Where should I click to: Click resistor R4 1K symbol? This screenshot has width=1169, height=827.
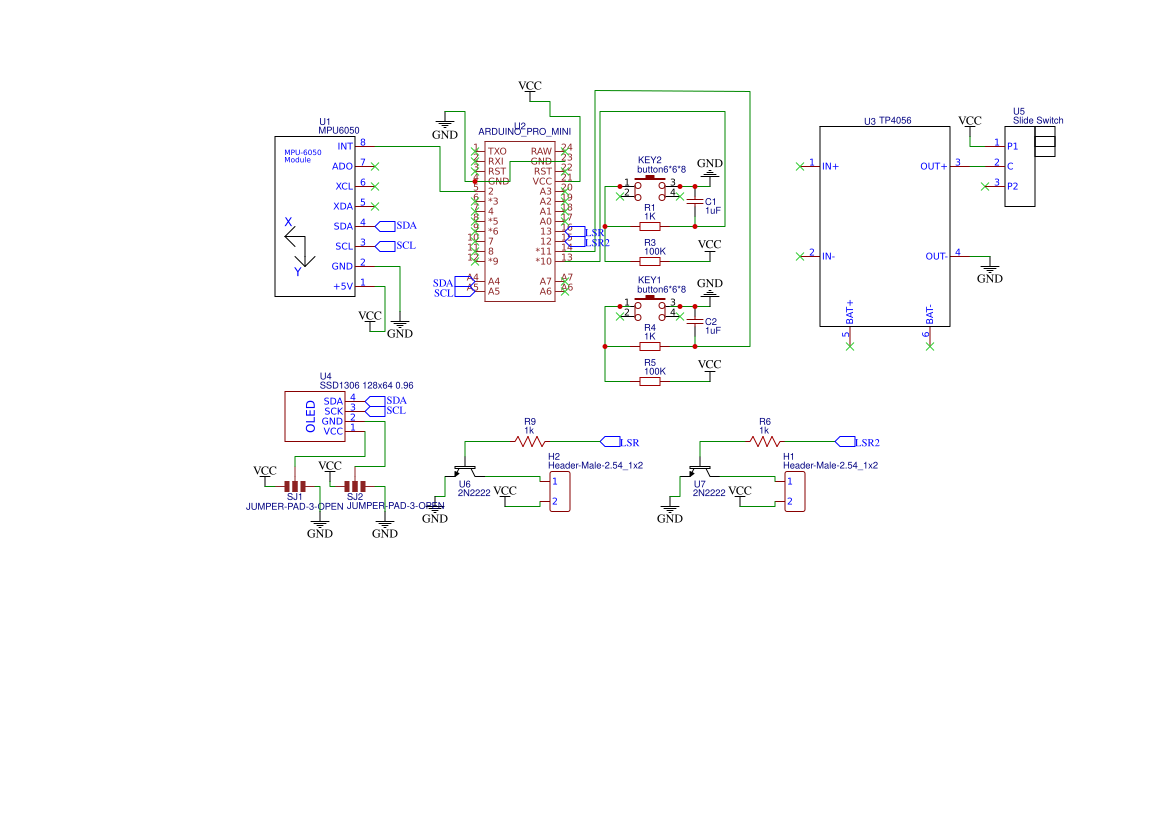coord(650,346)
